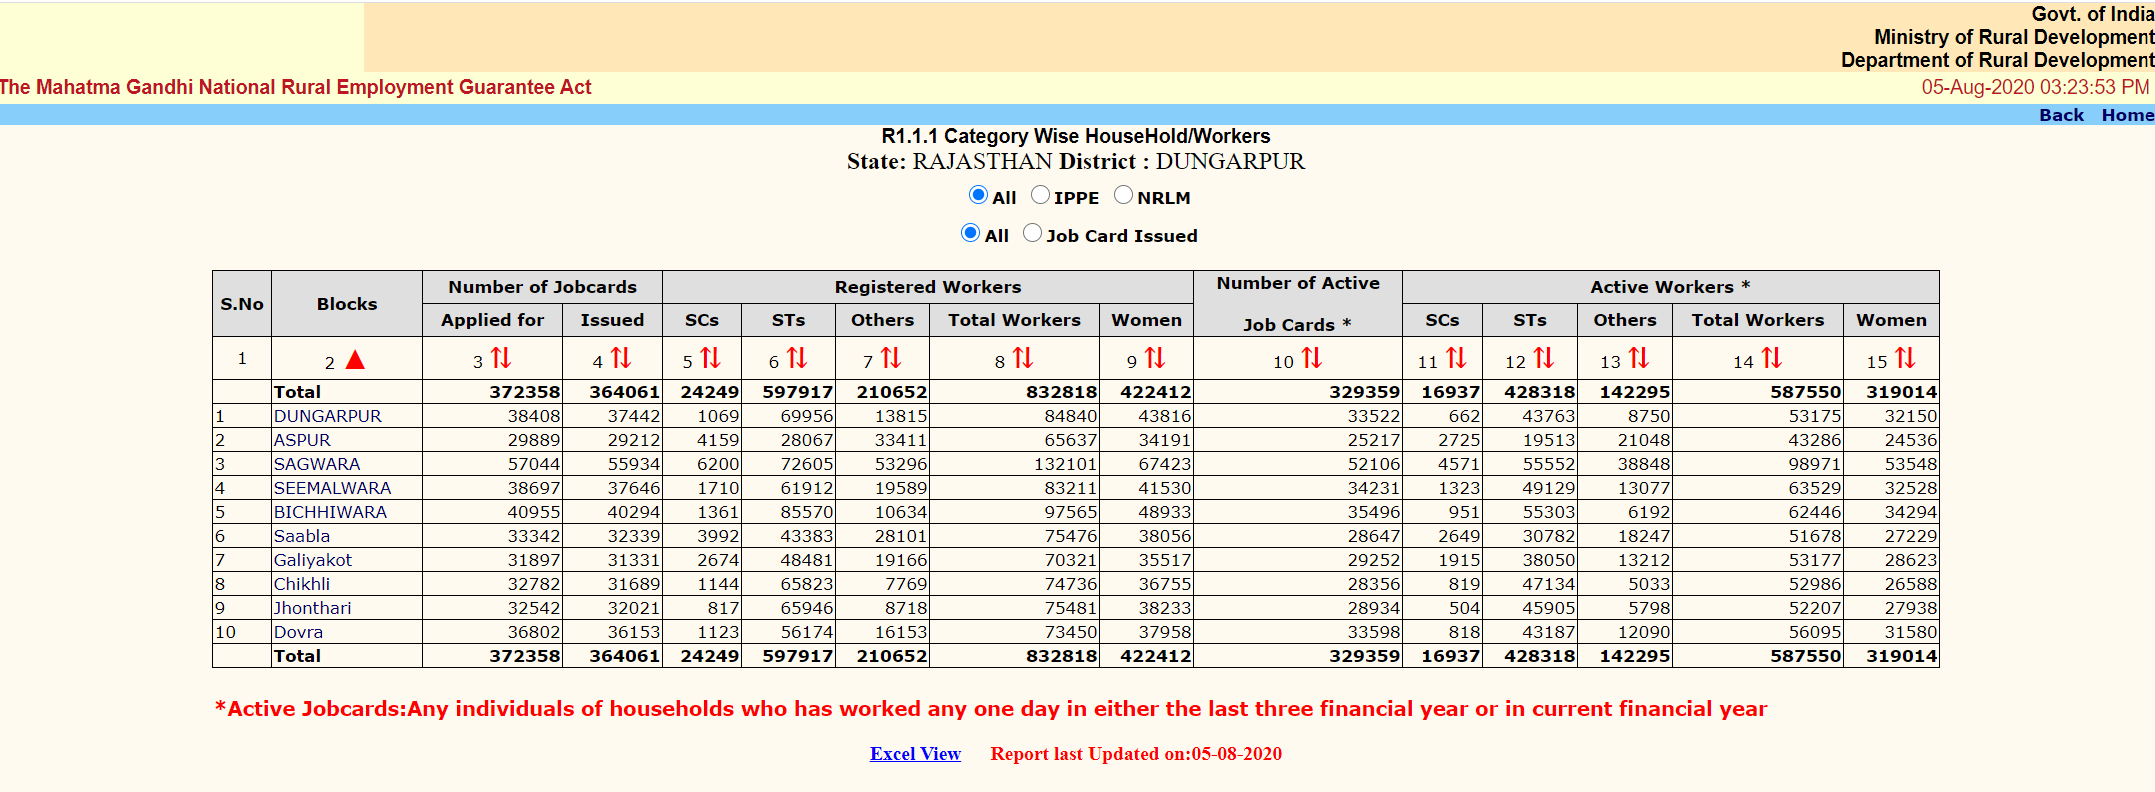Image resolution: width=2155 pixels, height=792 pixels.
Task: Click sort arrows in column 8 Total Workers
Action: 1022,358
